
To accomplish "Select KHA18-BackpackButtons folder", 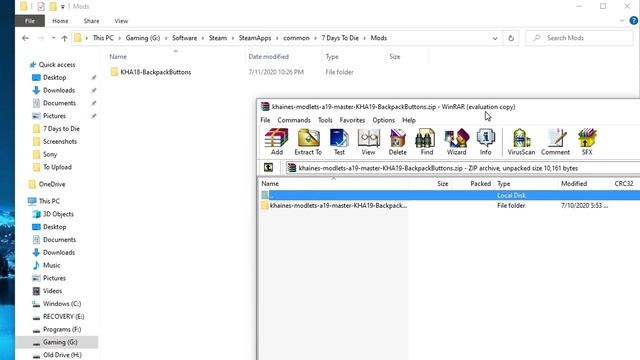I will click(x=156, y=72).
